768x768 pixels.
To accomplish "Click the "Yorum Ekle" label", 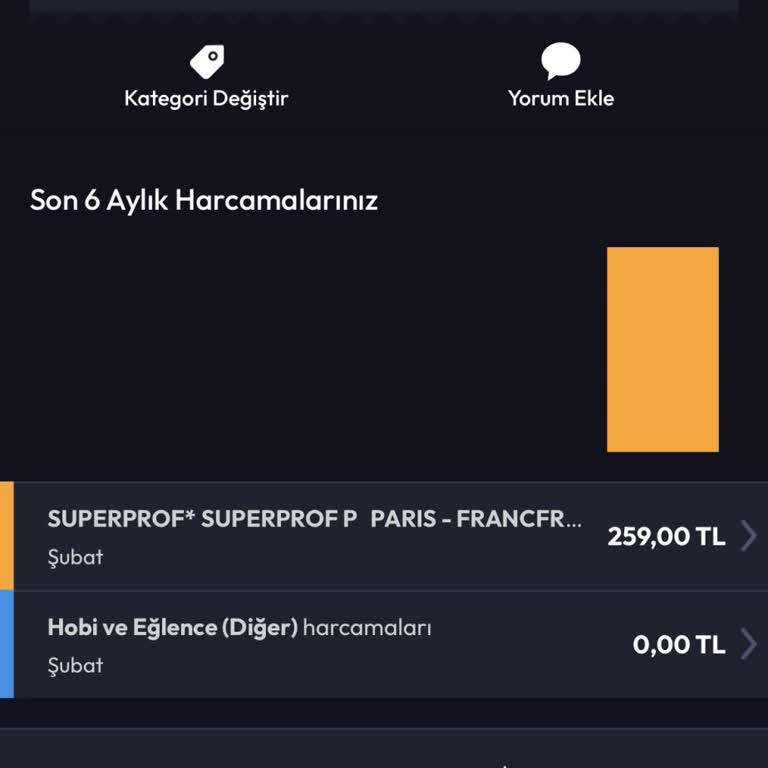I will [x=560, y=98].
